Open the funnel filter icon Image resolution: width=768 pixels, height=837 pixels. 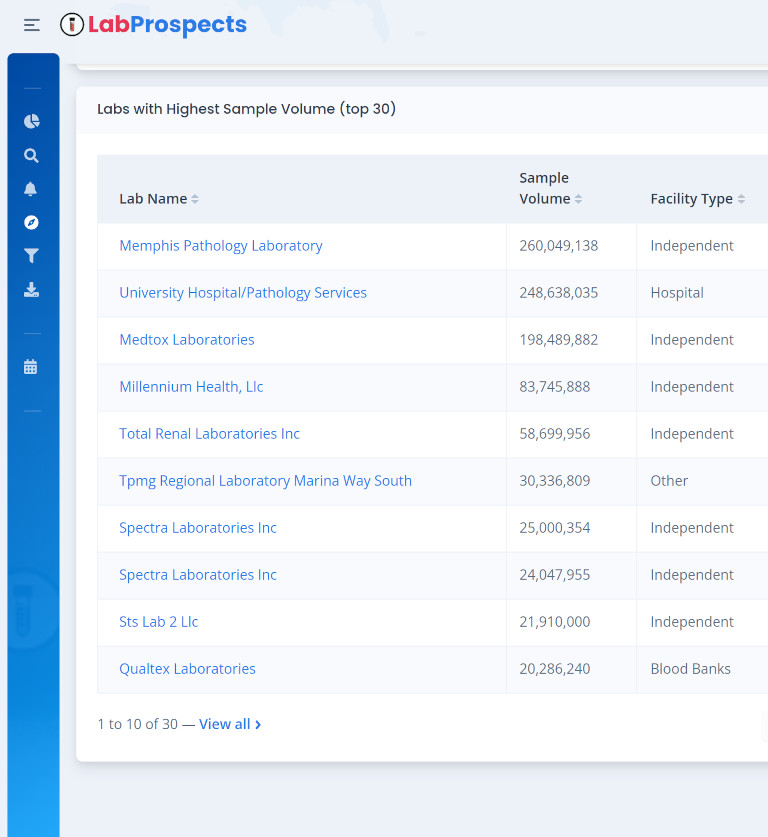[31, 256]
